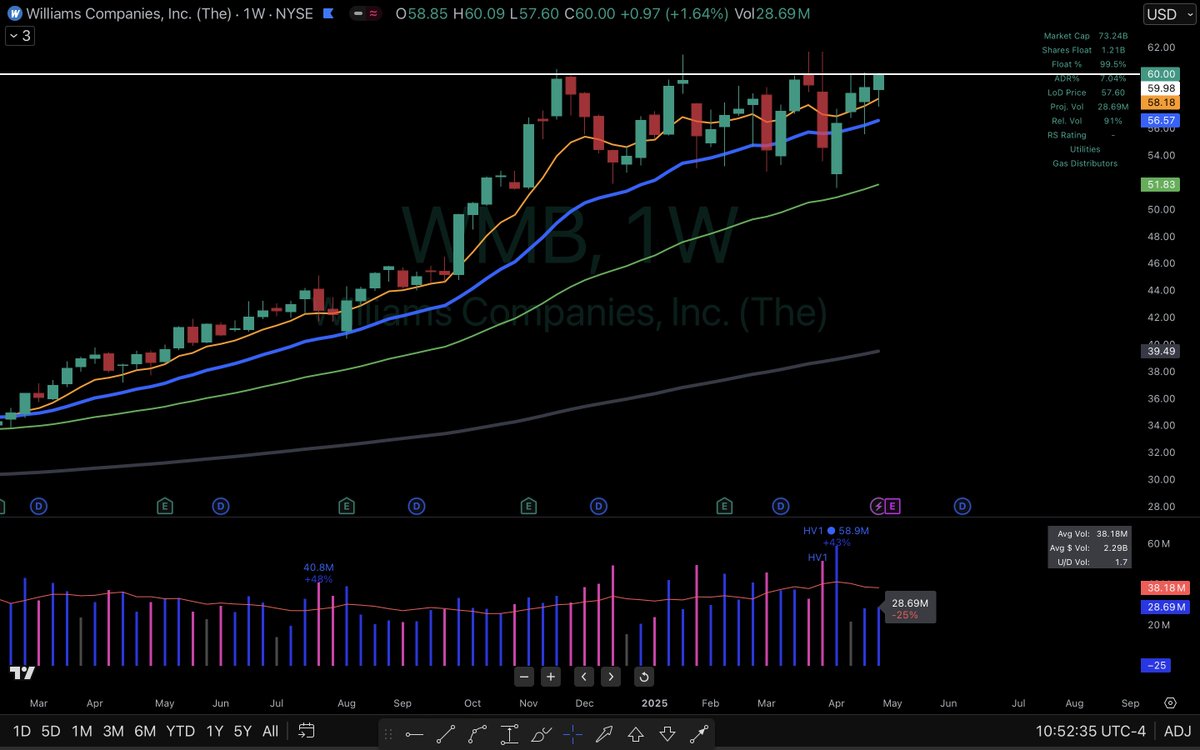Image resolution: width=1200 pixels, height=750 pixels.
Task: Click the red 38.18M volume average label
Action: pos(1165,588)
